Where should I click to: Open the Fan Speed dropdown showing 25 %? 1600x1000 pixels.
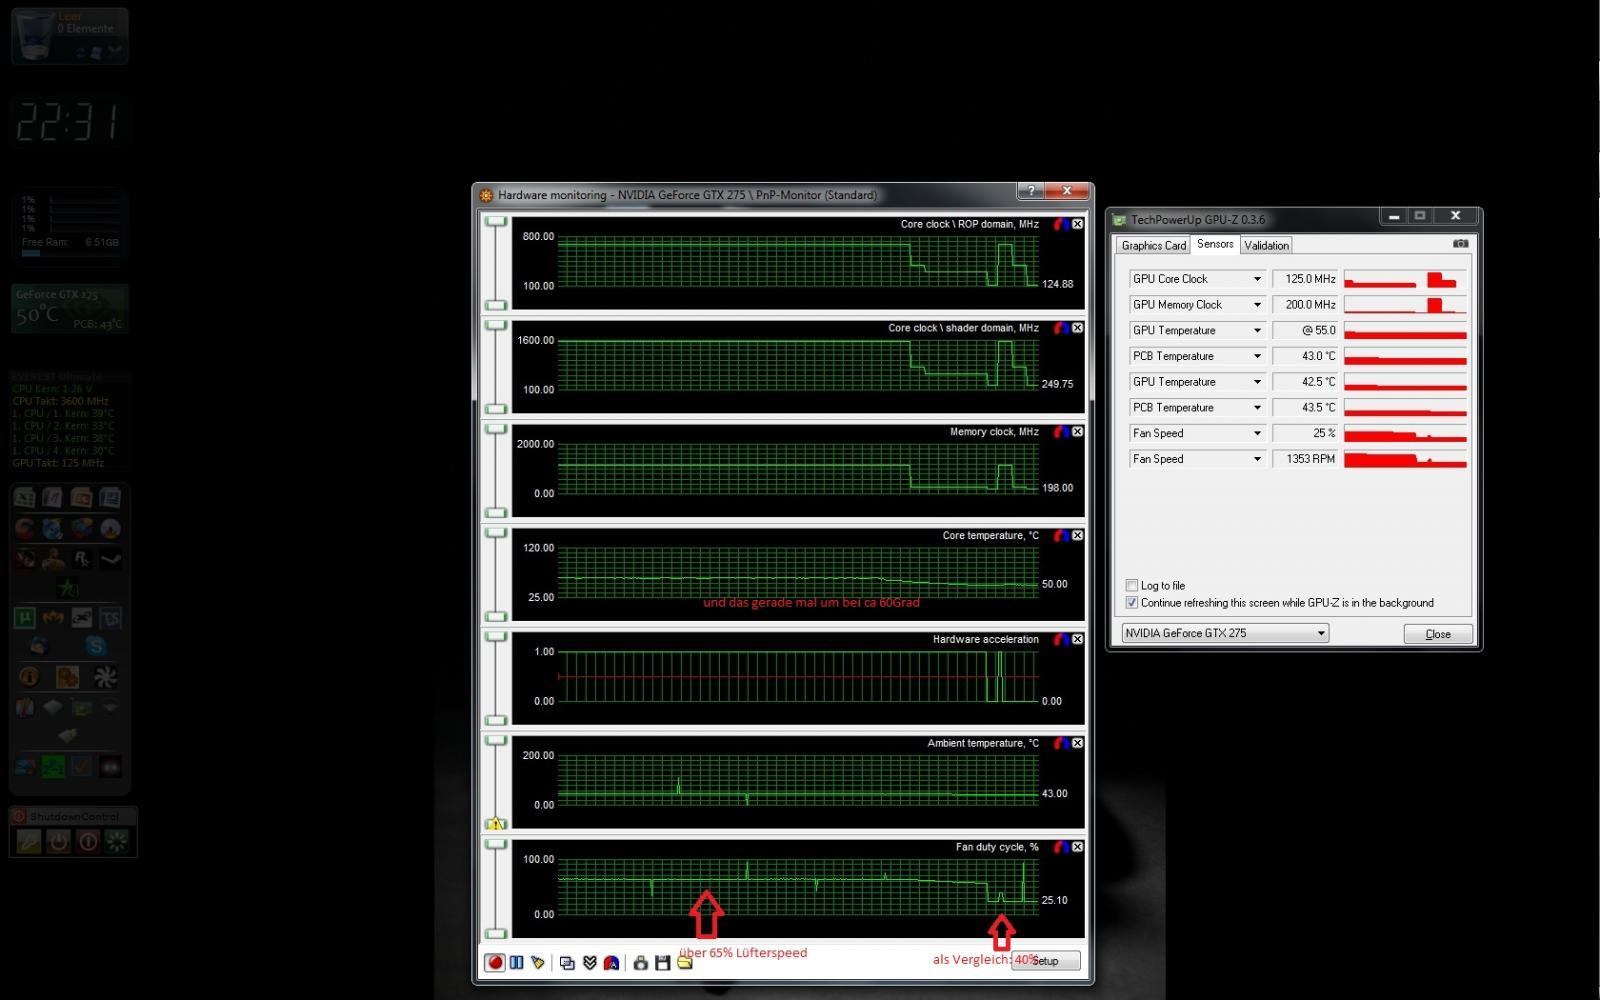tap(1257, 434)
